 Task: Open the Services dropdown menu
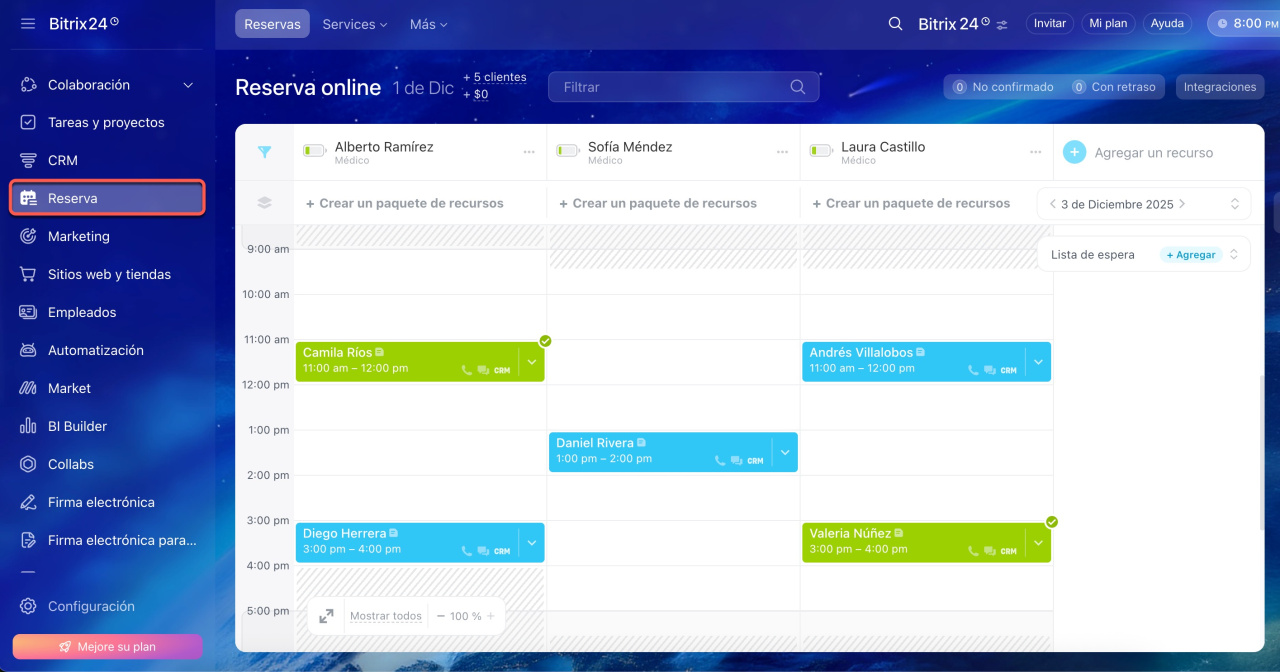355,24
